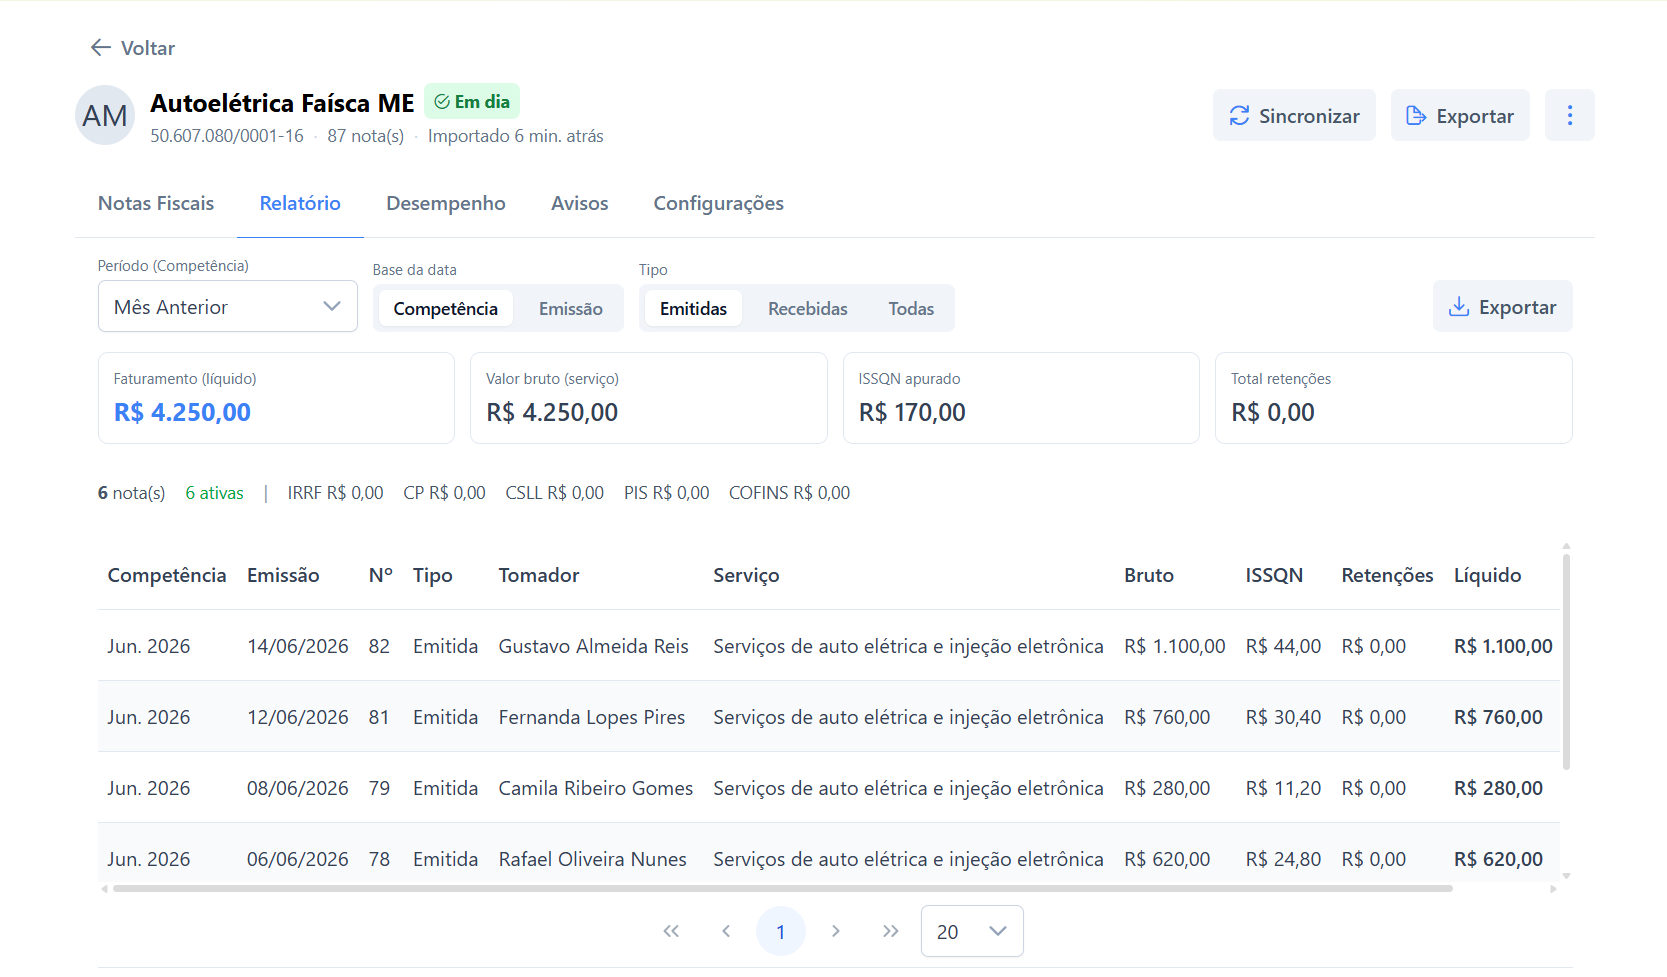
Task: Click the Sincronizar refresh icon
Action: (1239, 116)
